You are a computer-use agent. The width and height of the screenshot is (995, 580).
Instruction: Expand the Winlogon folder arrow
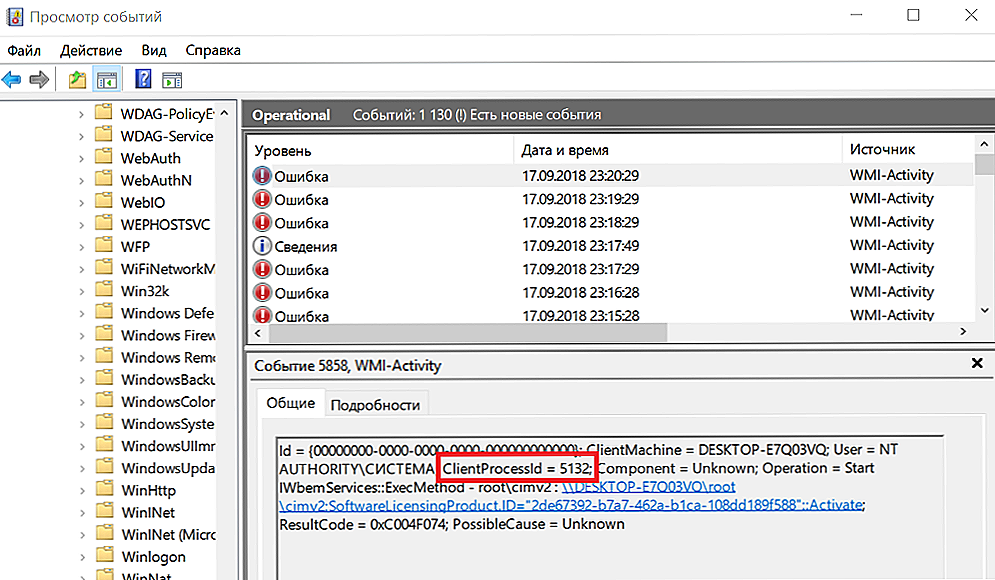(x=82, y=557)
